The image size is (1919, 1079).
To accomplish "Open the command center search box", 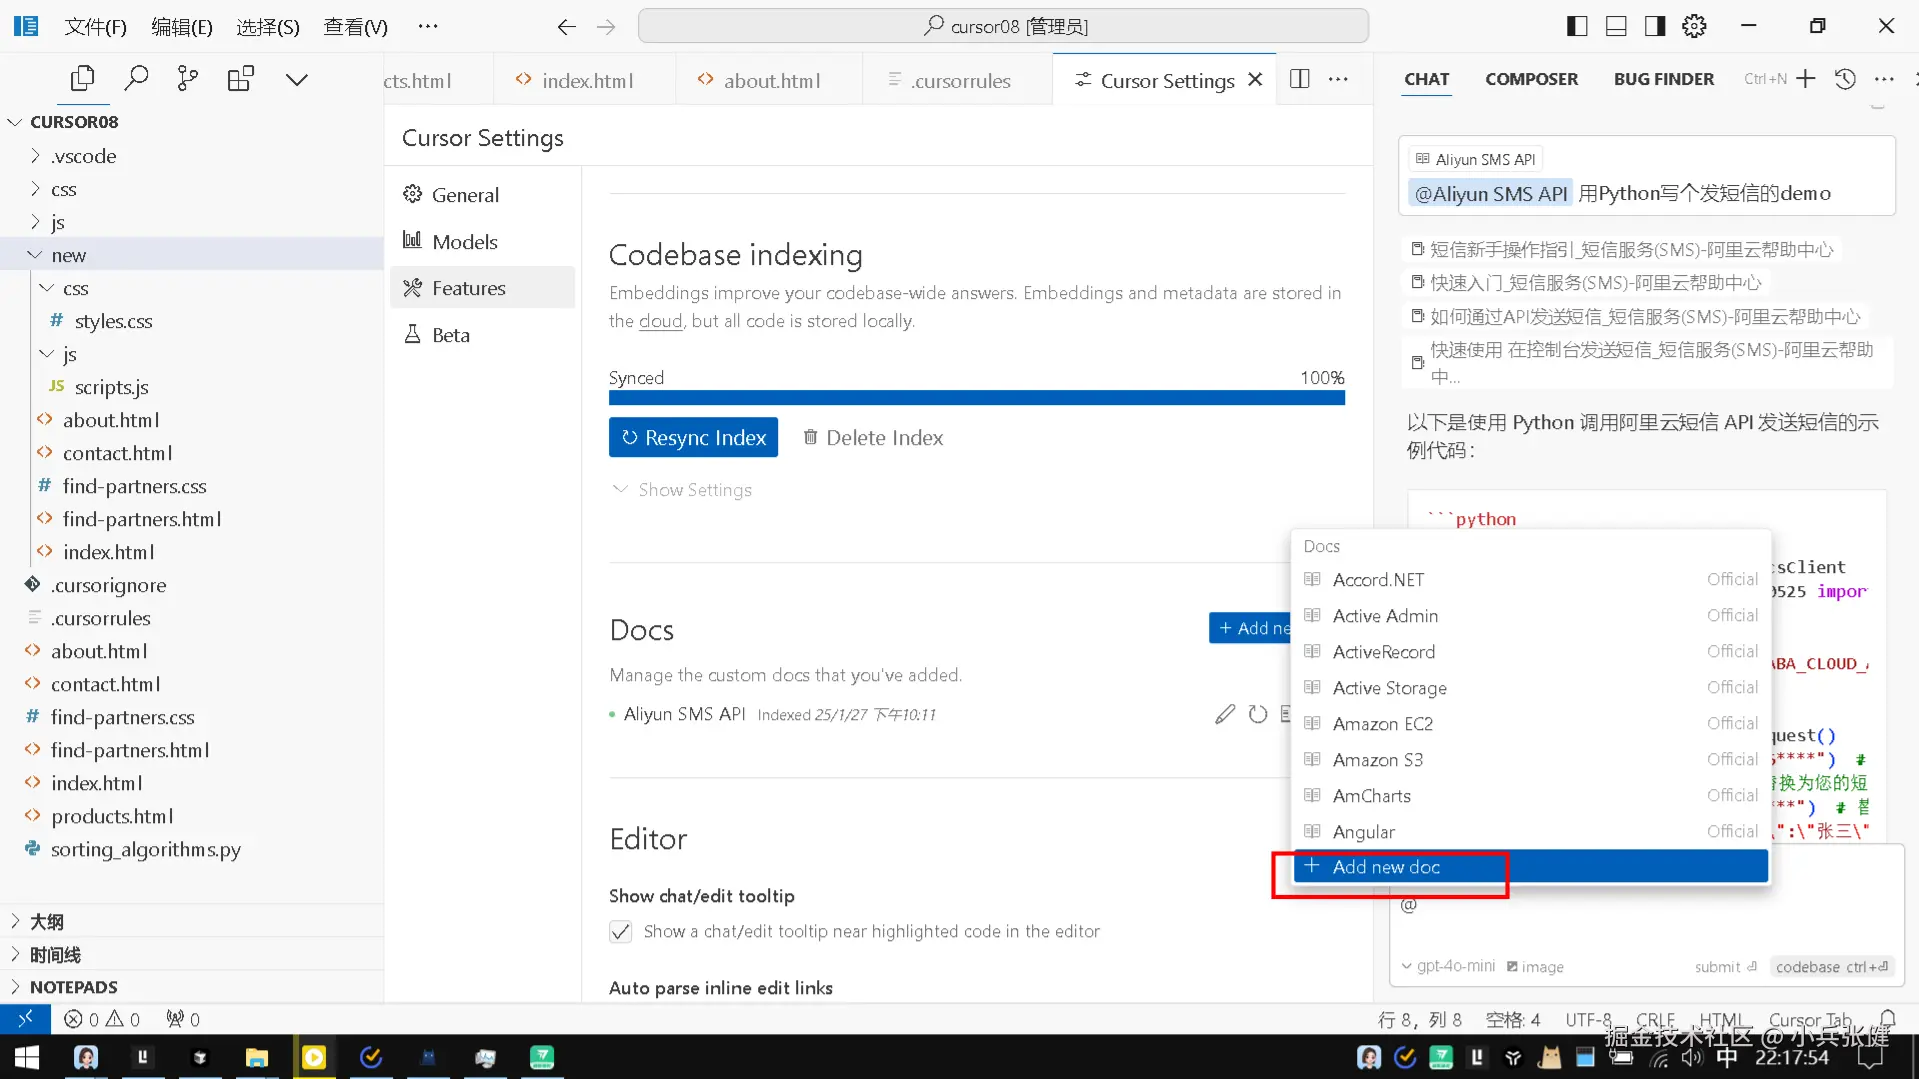I will click(x=1003, y=26).
